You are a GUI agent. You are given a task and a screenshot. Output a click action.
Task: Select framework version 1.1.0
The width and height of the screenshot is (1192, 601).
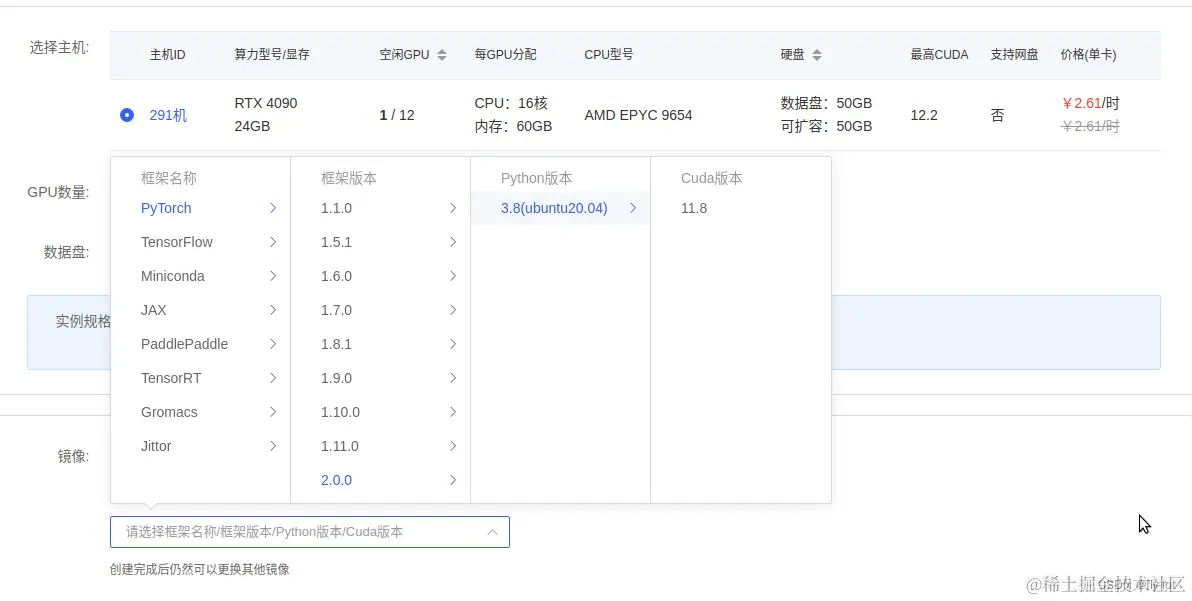click(x=336, y=208)
